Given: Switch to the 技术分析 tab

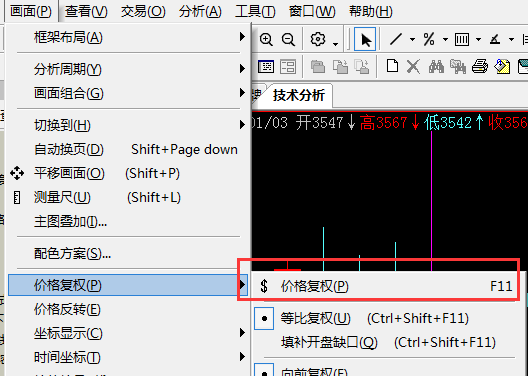Looking at the screenshot, I should [299, 95].
